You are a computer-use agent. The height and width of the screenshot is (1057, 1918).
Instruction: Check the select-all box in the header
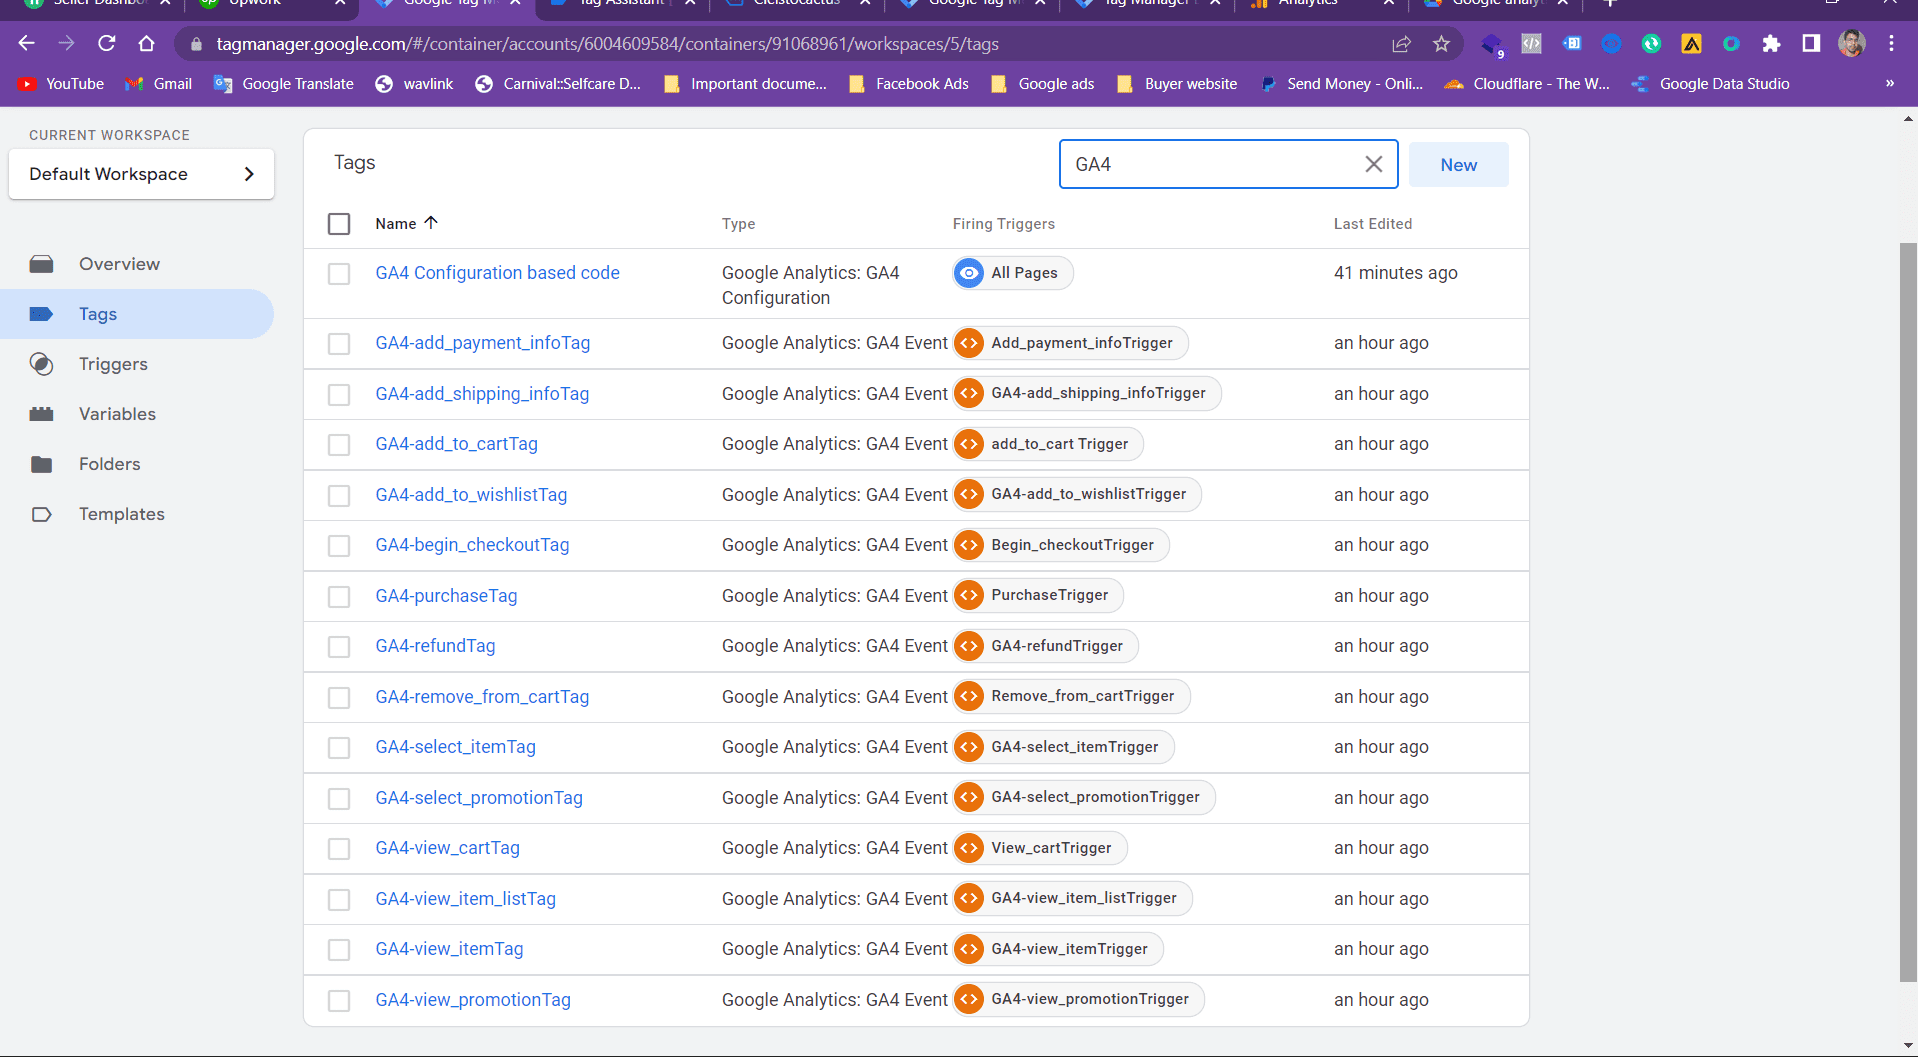[339, 224]
